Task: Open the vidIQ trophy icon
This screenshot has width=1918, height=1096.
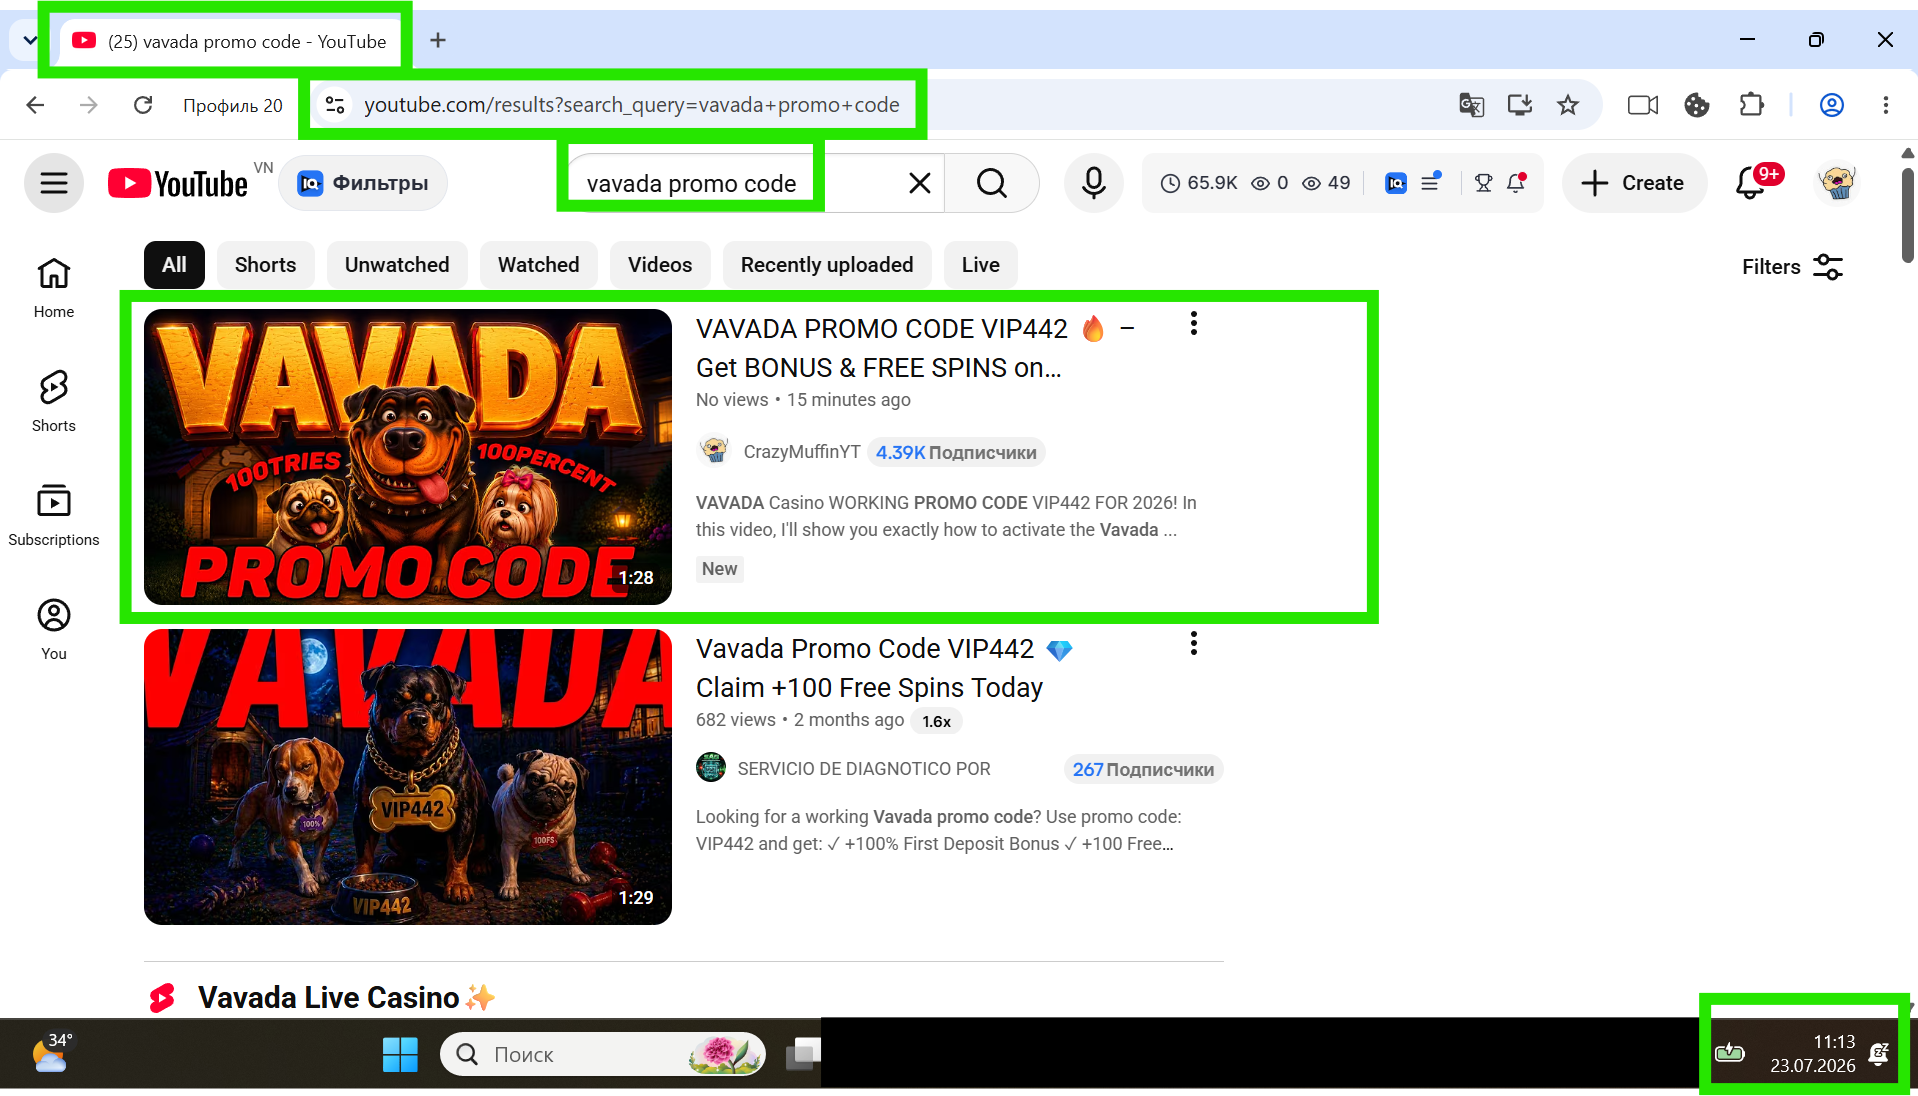Action: (x=1484, y=183)
